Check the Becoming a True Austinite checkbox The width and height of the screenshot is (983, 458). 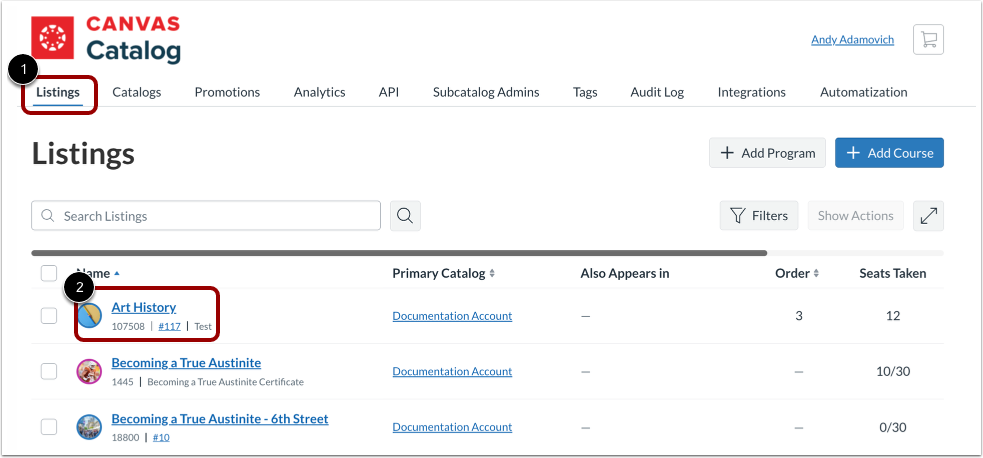pos(49,372)
